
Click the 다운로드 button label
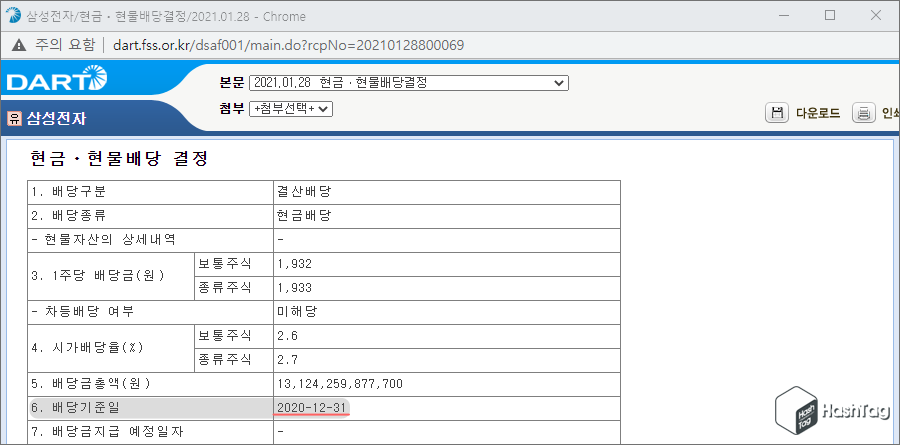tap(818, 113)
